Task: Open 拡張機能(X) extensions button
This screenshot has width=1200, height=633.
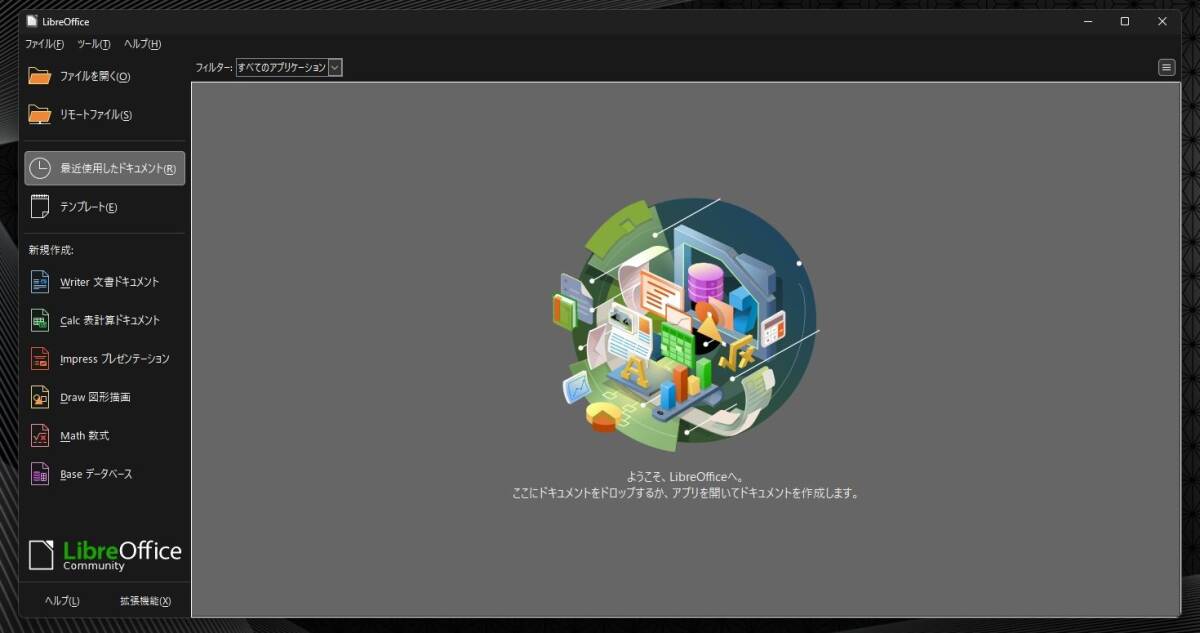Action: pyautogui.click(x=145, y=601)
